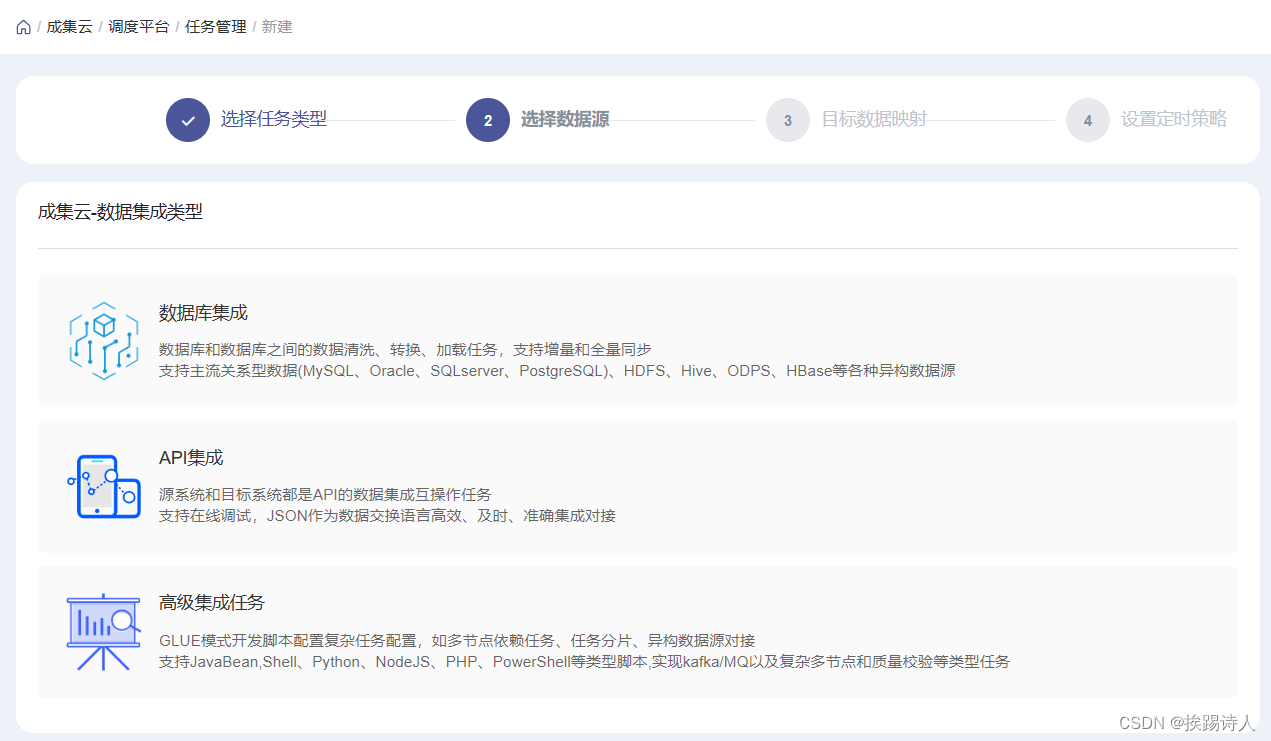Click the GLUE模式开发脚本 description line
This screenshot has height=741, width=1271.
[457, 640]
